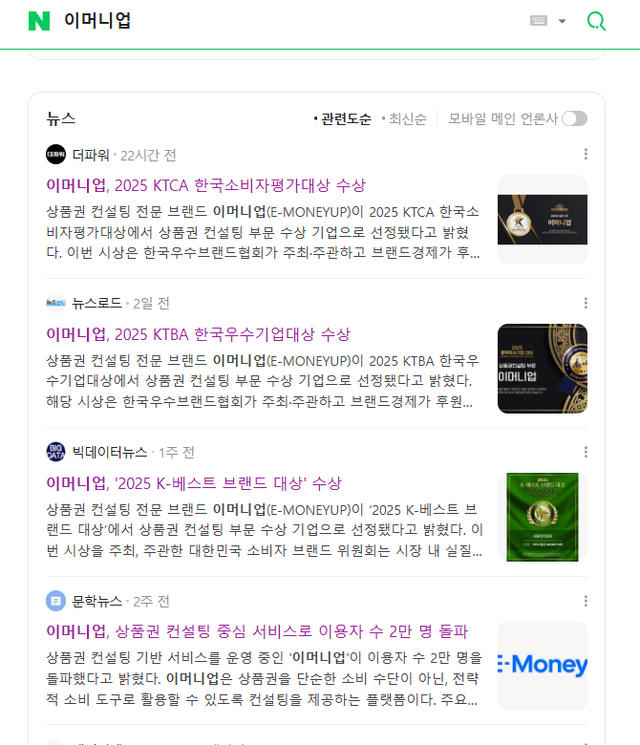Open more options for 문학뉴스 article
Screen dimensions: 640x745
(585, 601)
